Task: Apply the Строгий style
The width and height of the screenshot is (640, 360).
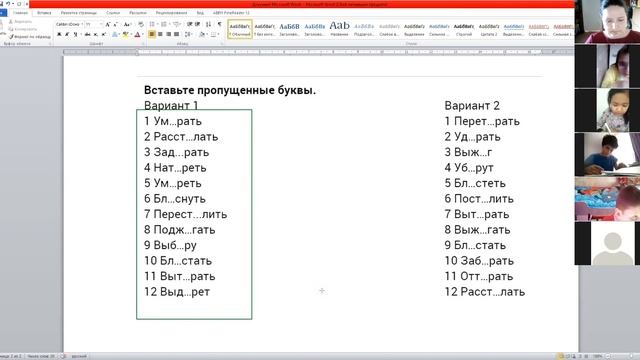Action: pos(464,29)
